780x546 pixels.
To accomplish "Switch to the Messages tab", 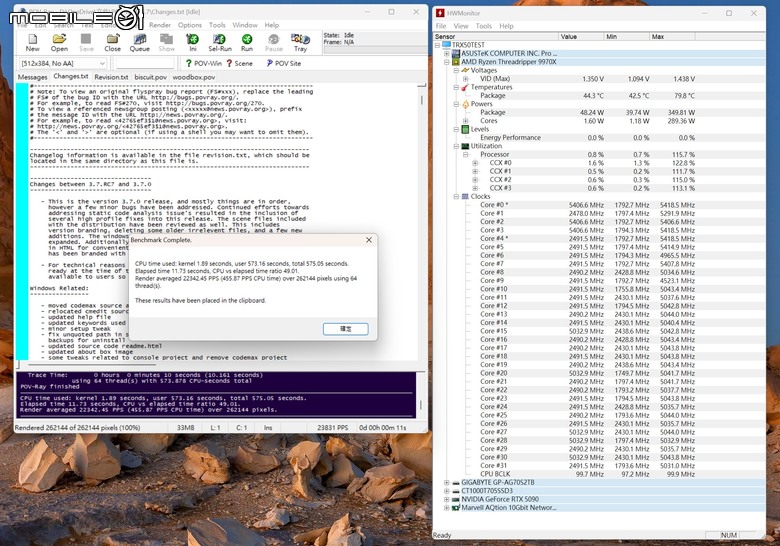I will pos(32,77).
